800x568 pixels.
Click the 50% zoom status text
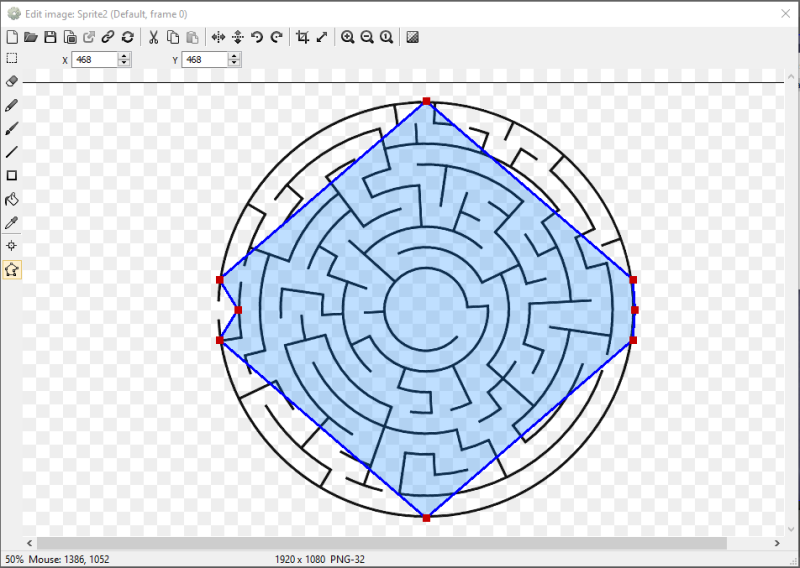[14, 559]
